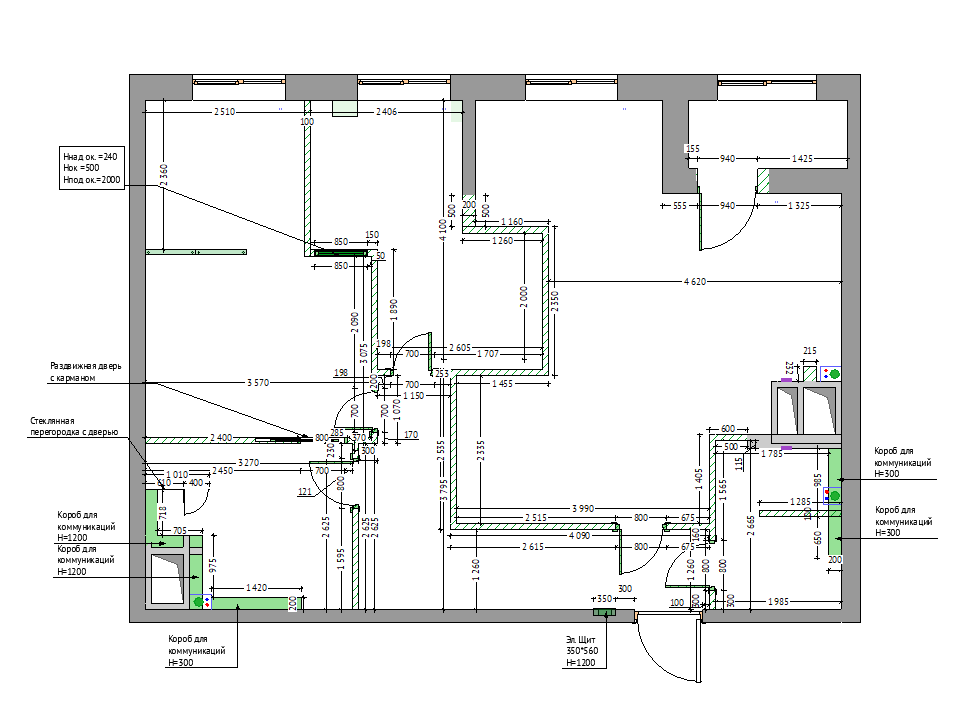Click the riser pipe symbol near 1 285 dimension
979x713 pixels.
832,496
